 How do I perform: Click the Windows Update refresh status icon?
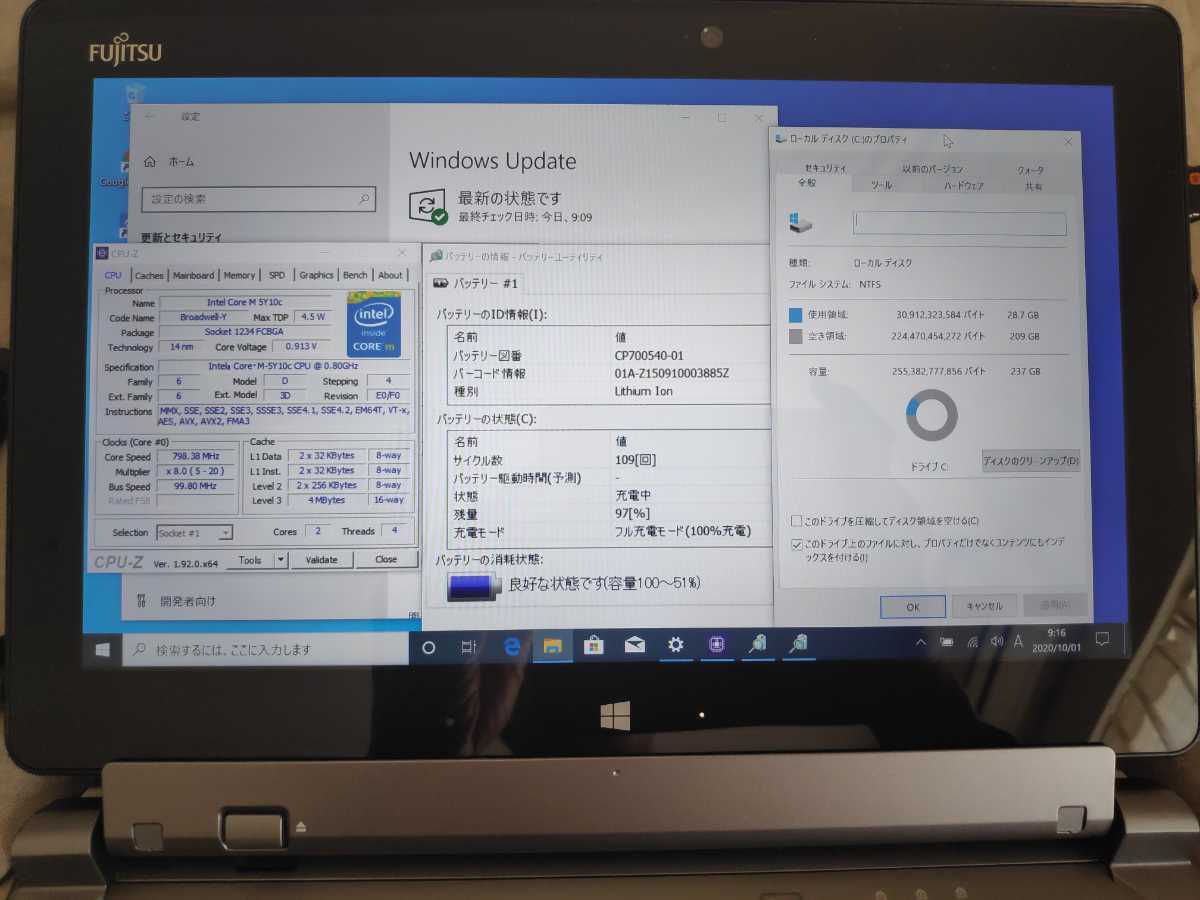click(428, 207)
